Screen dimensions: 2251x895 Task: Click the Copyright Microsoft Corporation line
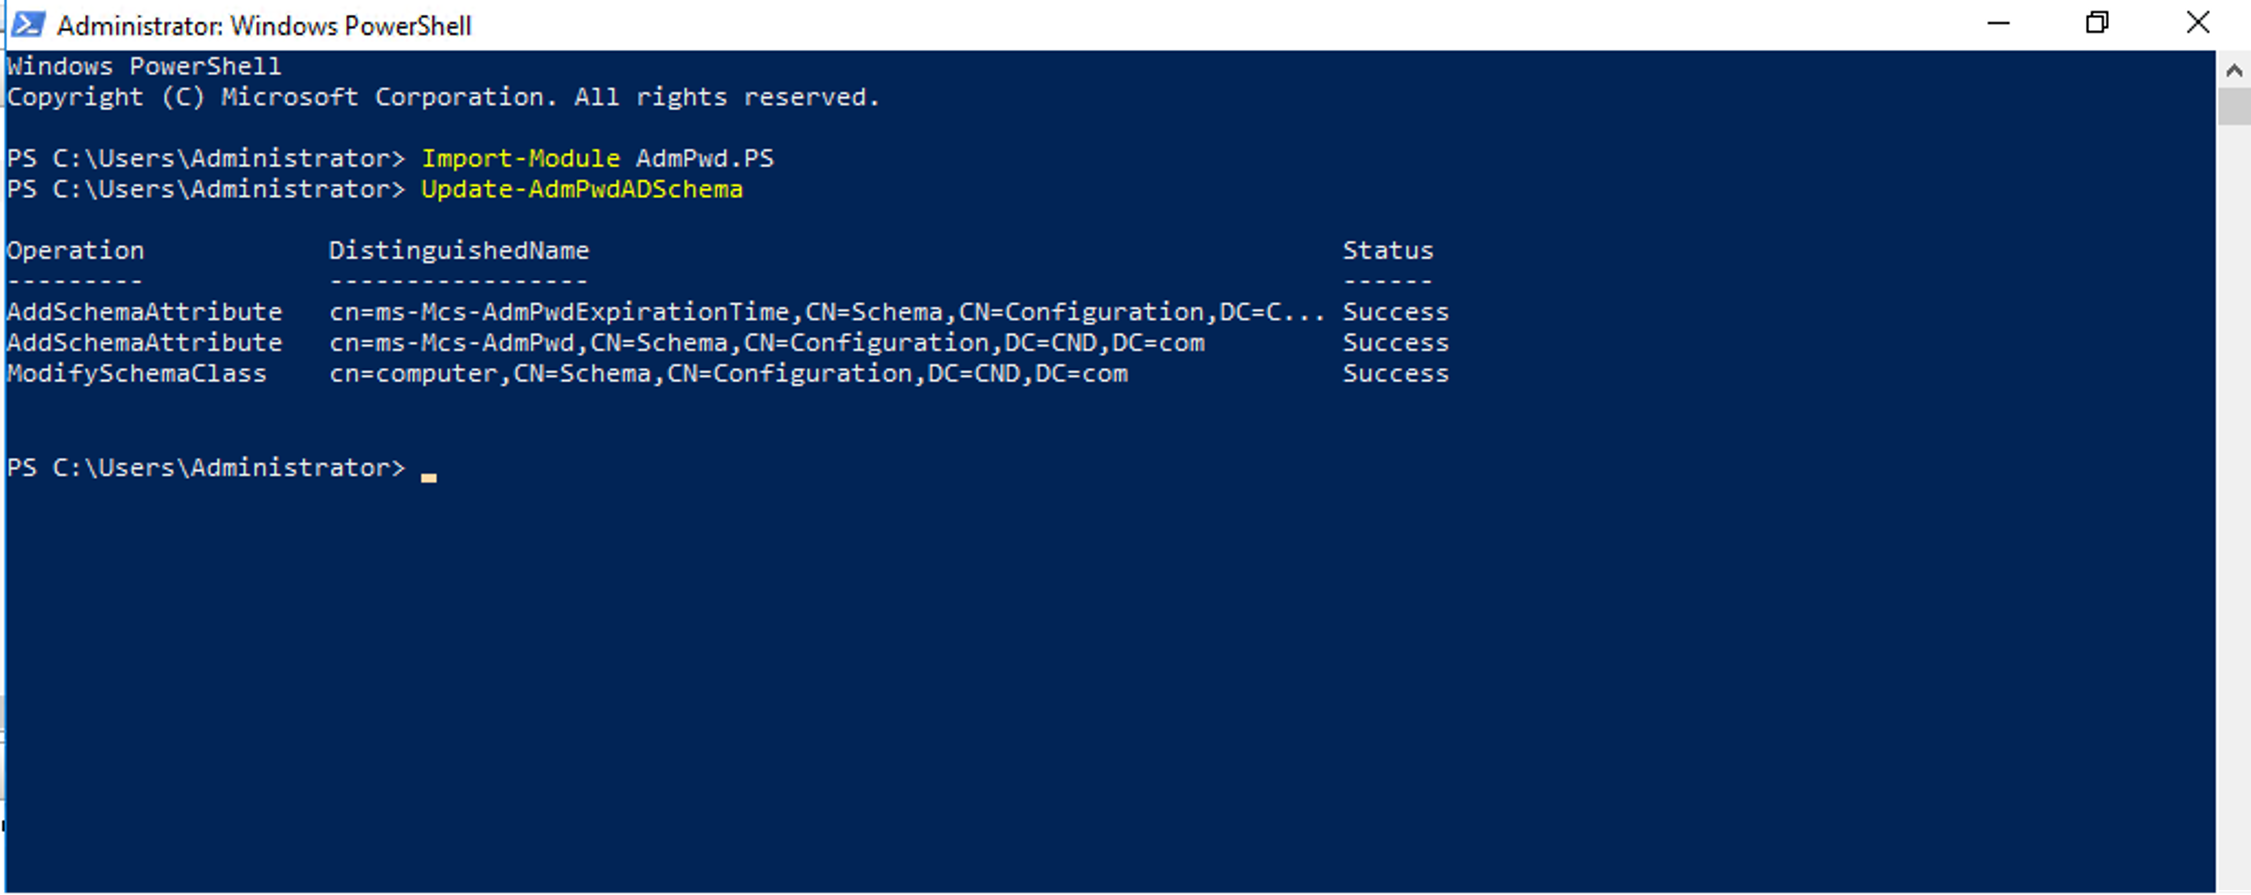click(x=443, y=97)
